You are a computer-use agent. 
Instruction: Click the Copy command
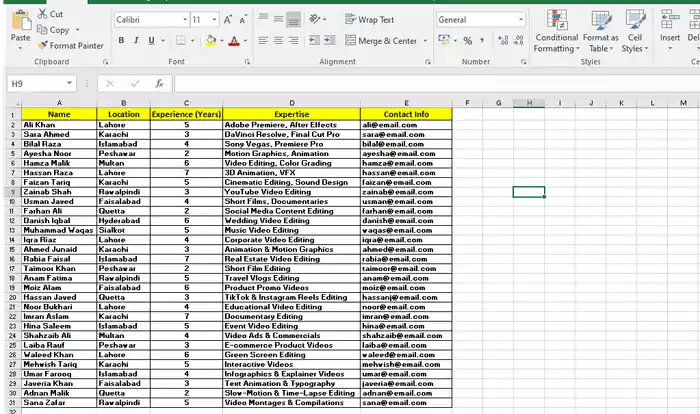click(x=53, y=30)
